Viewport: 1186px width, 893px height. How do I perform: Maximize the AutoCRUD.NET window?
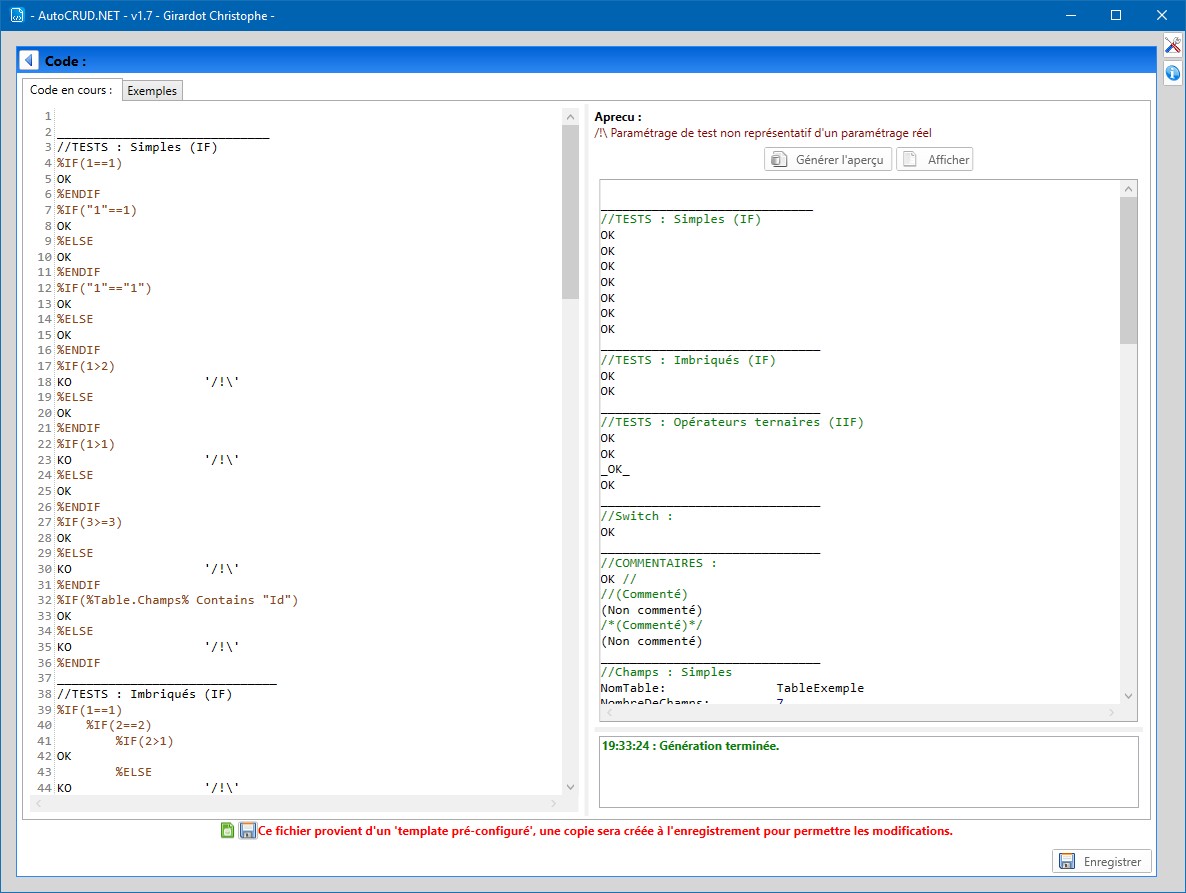(1116, 15)
